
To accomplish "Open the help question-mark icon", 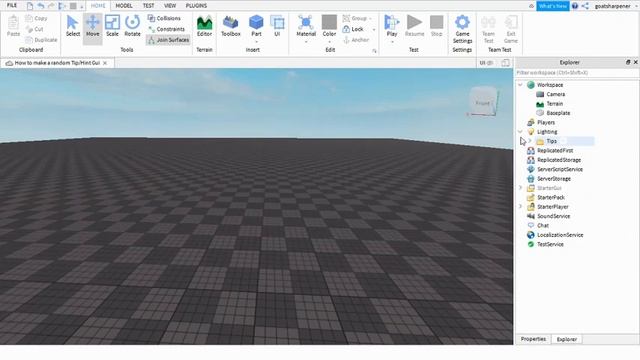I will pos(575,6).
